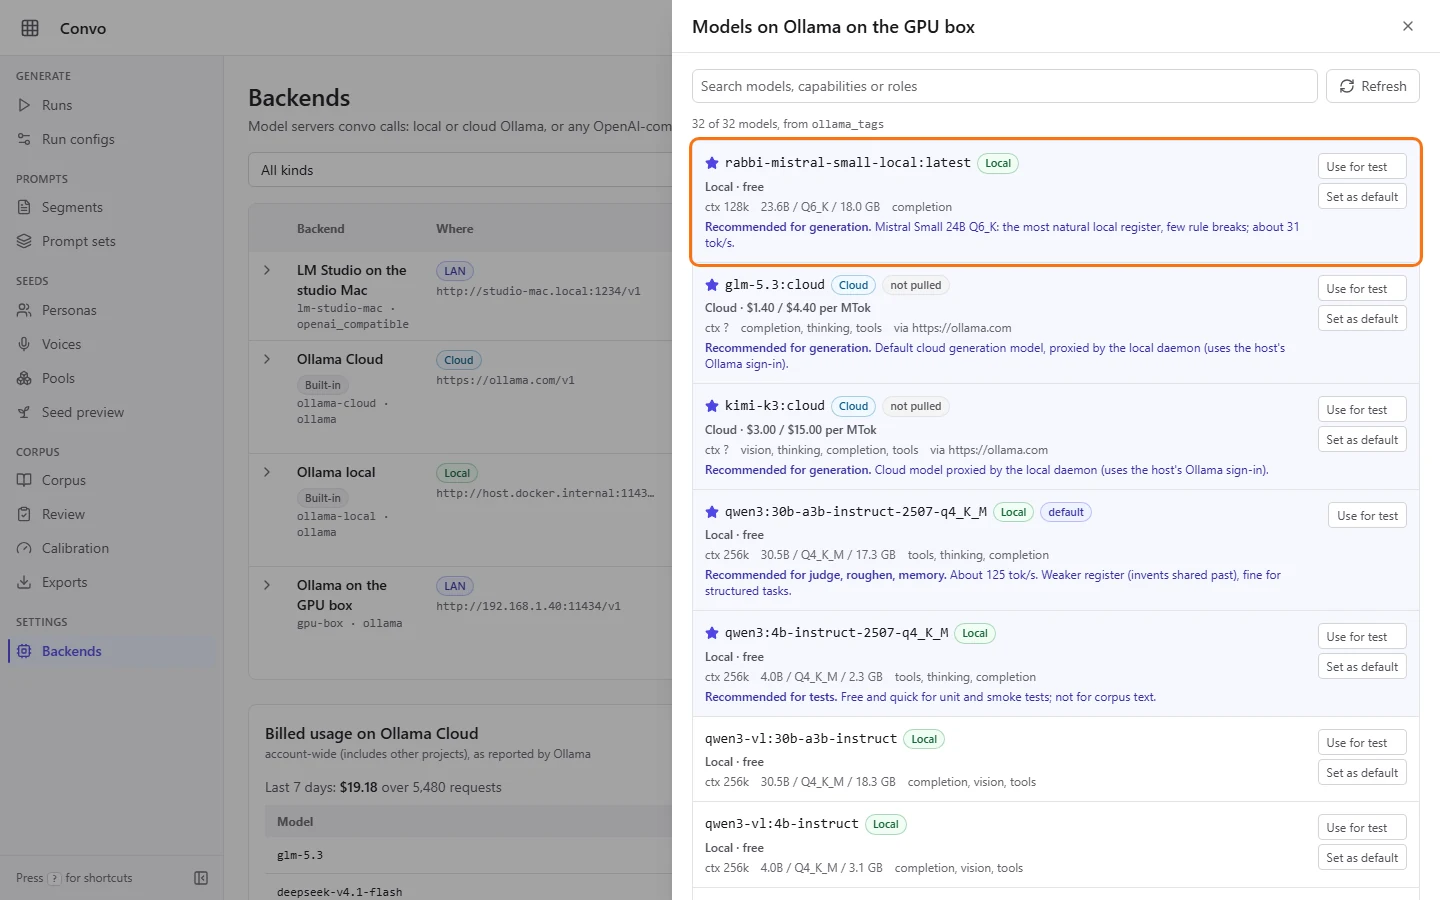
Task: Click the search models input field
Action: coord(1004,86)
